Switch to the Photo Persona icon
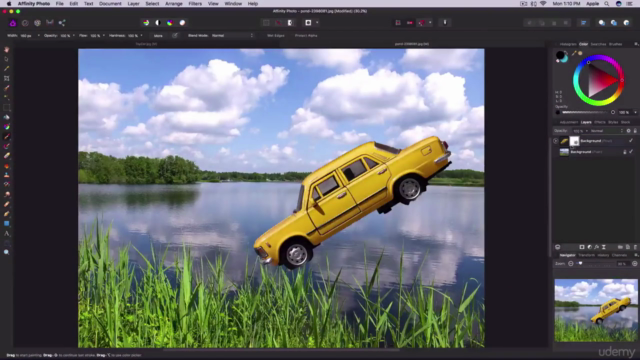The image size is (640, 360). pos(13,23)
